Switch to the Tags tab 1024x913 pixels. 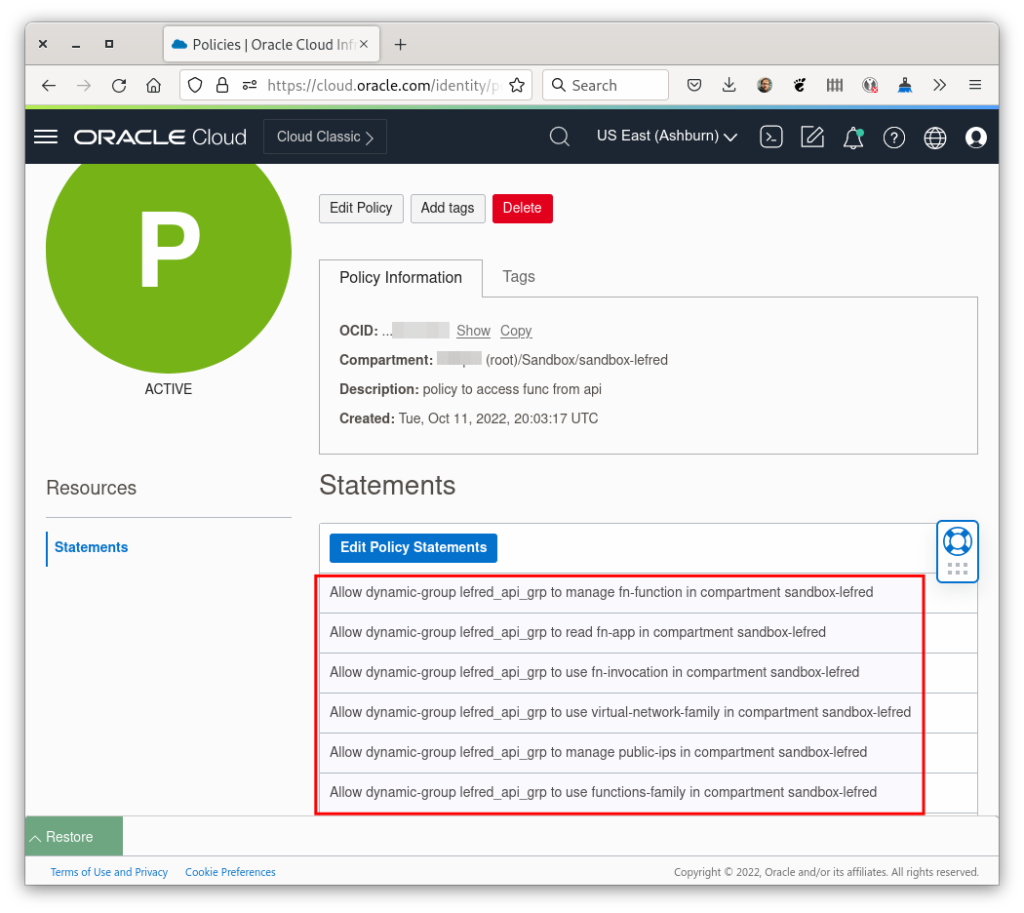click(519, 276)
